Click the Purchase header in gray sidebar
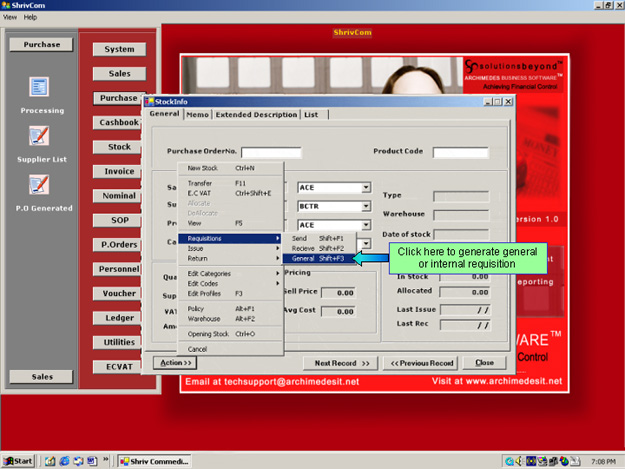The height and width of the screenshot is (469, 625). click(x=41, y=44)
